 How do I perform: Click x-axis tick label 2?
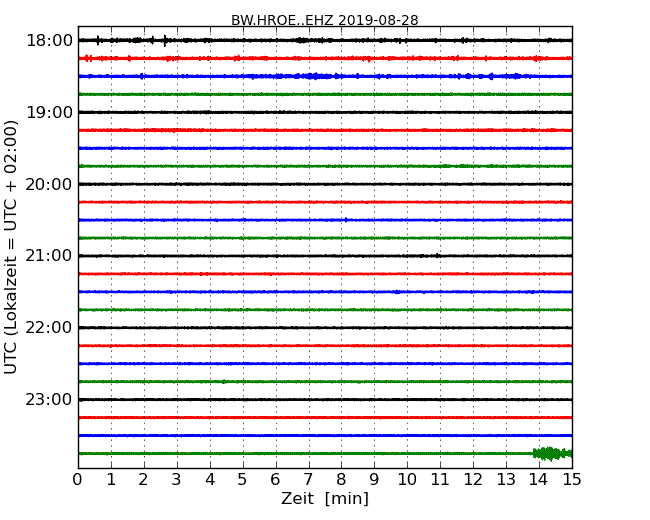tap(144, 480)
